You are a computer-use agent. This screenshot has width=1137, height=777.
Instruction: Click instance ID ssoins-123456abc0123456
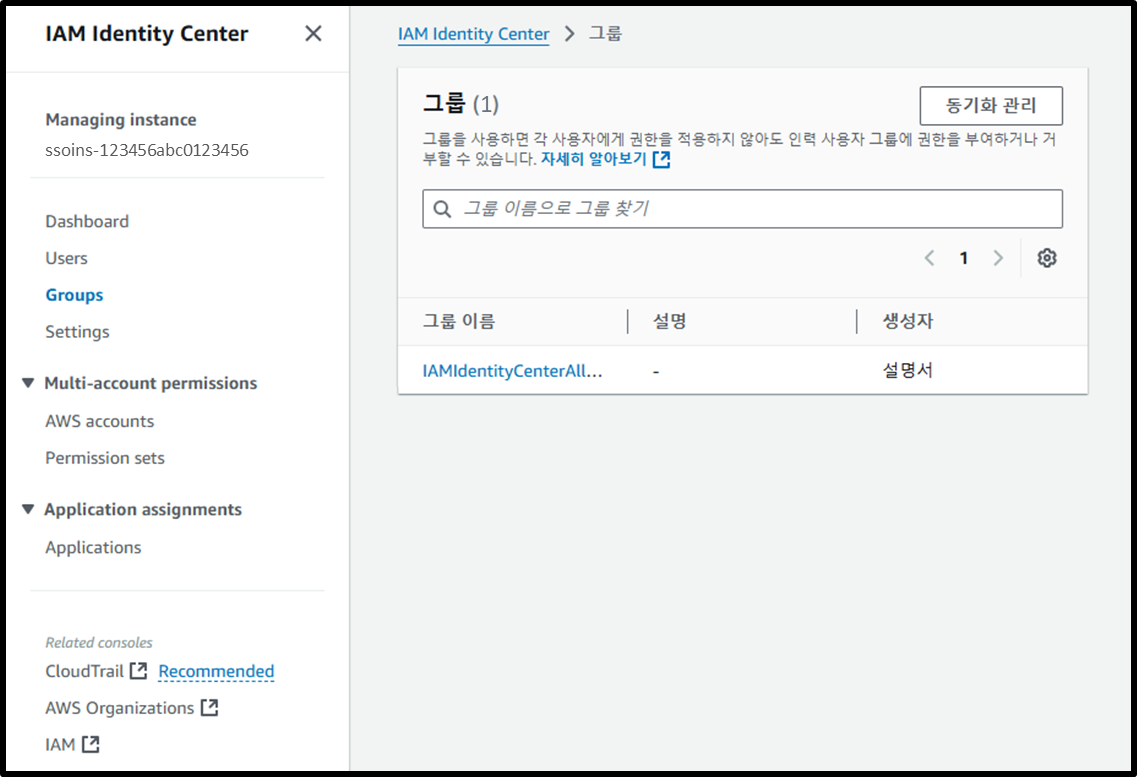146,150
